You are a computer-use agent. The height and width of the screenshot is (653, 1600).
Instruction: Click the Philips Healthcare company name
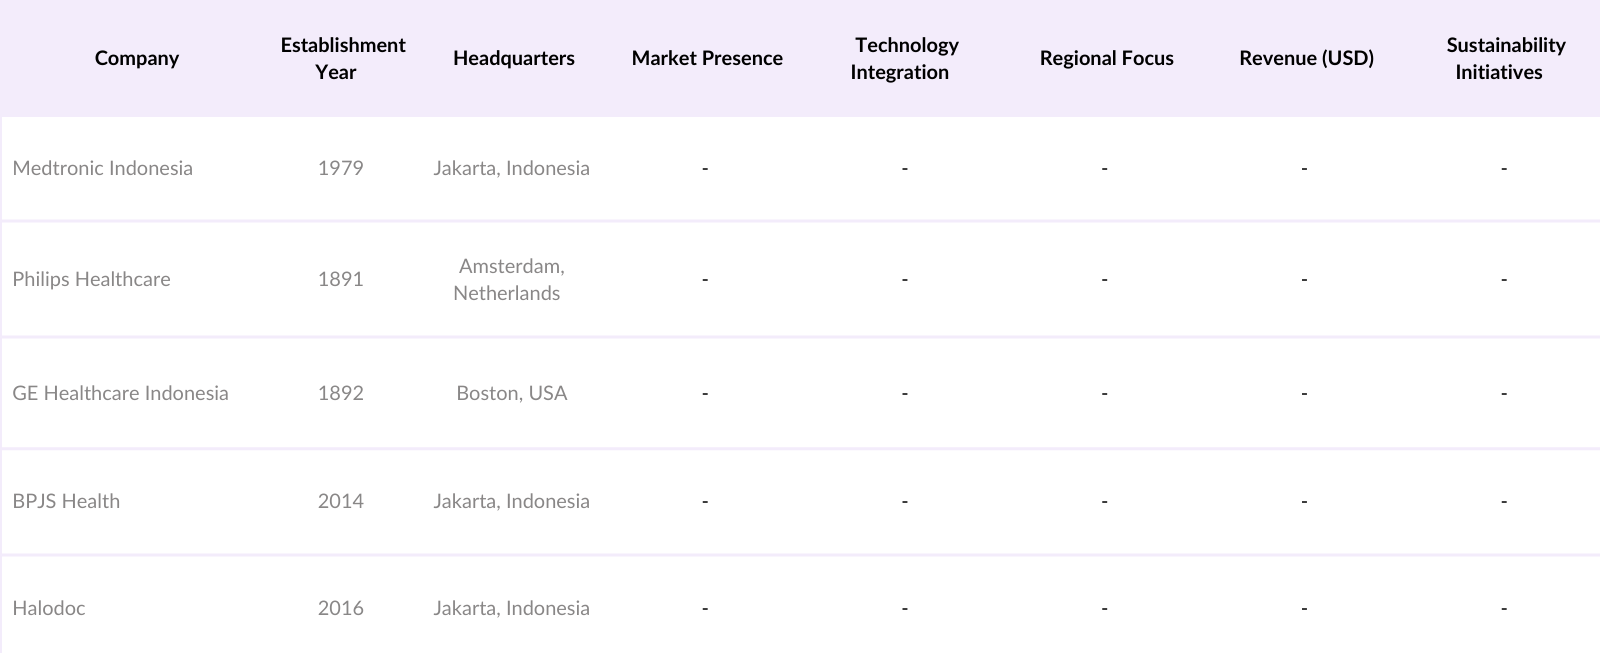[x=91, y=279]
